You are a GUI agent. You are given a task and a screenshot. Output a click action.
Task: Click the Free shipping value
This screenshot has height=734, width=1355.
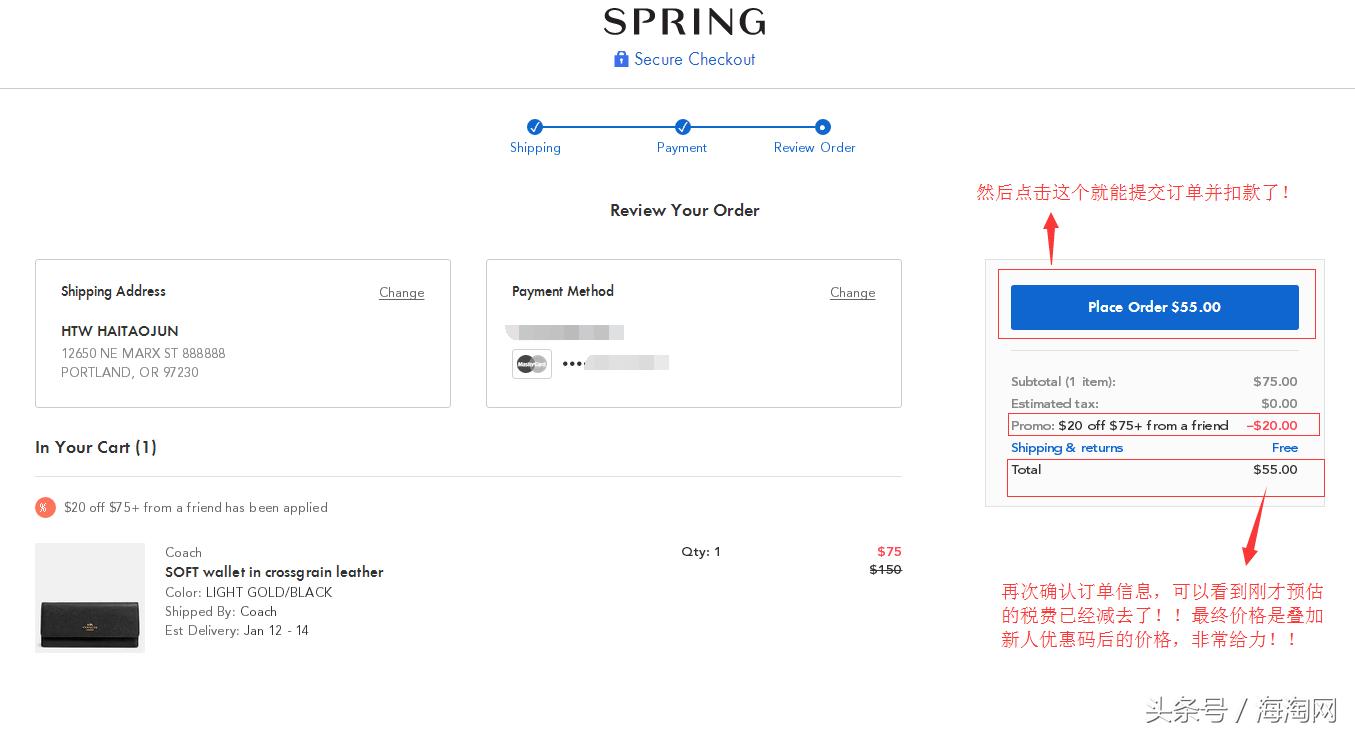[x=1285, y=448]
